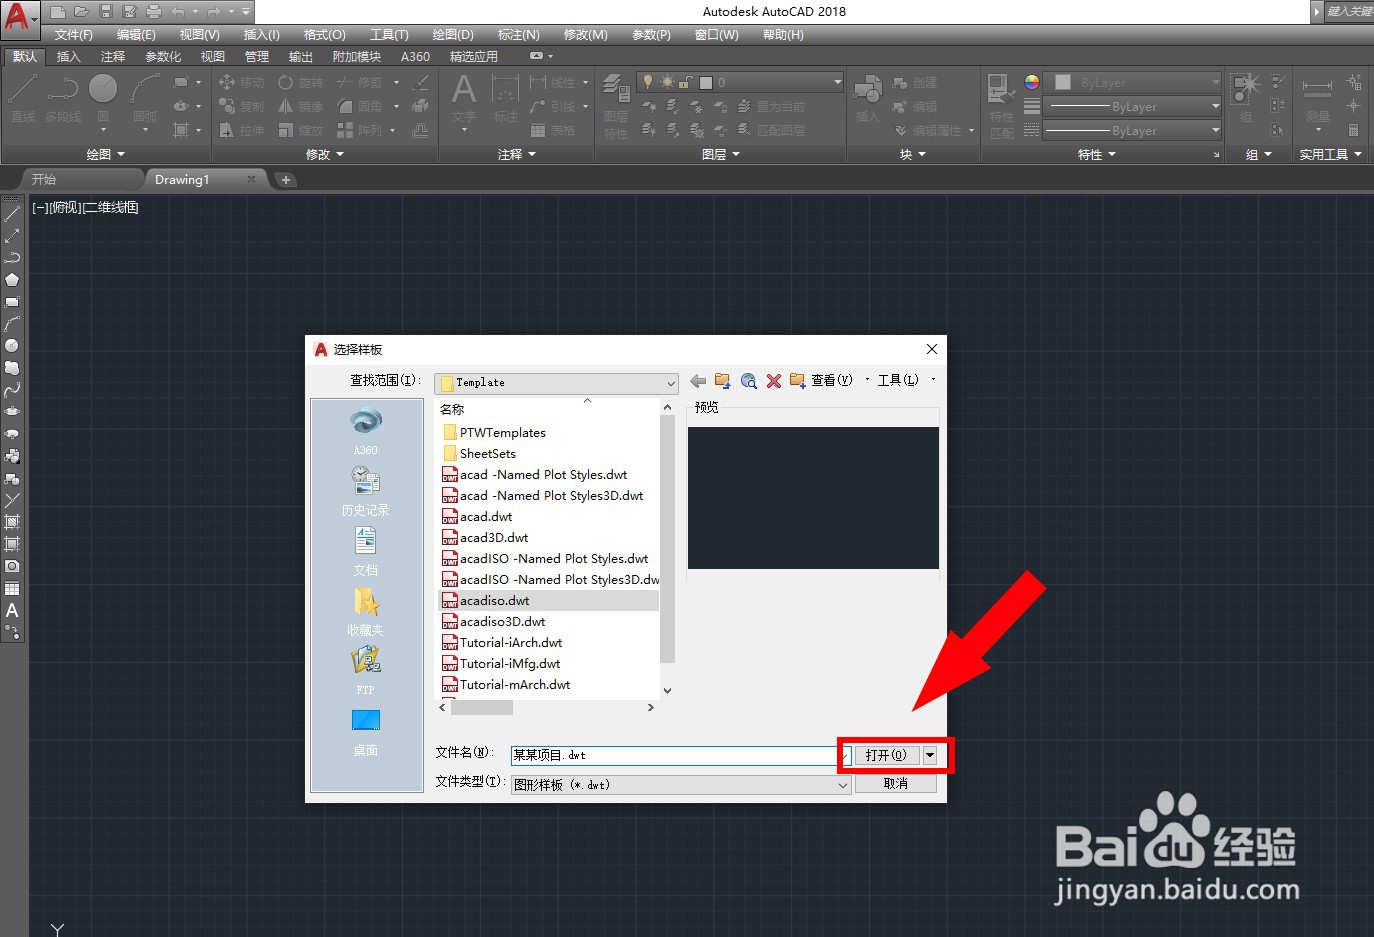1374x937 pixels.
Task: Click the Redo arrow in quick access toolbar
Action: [213, 12]
